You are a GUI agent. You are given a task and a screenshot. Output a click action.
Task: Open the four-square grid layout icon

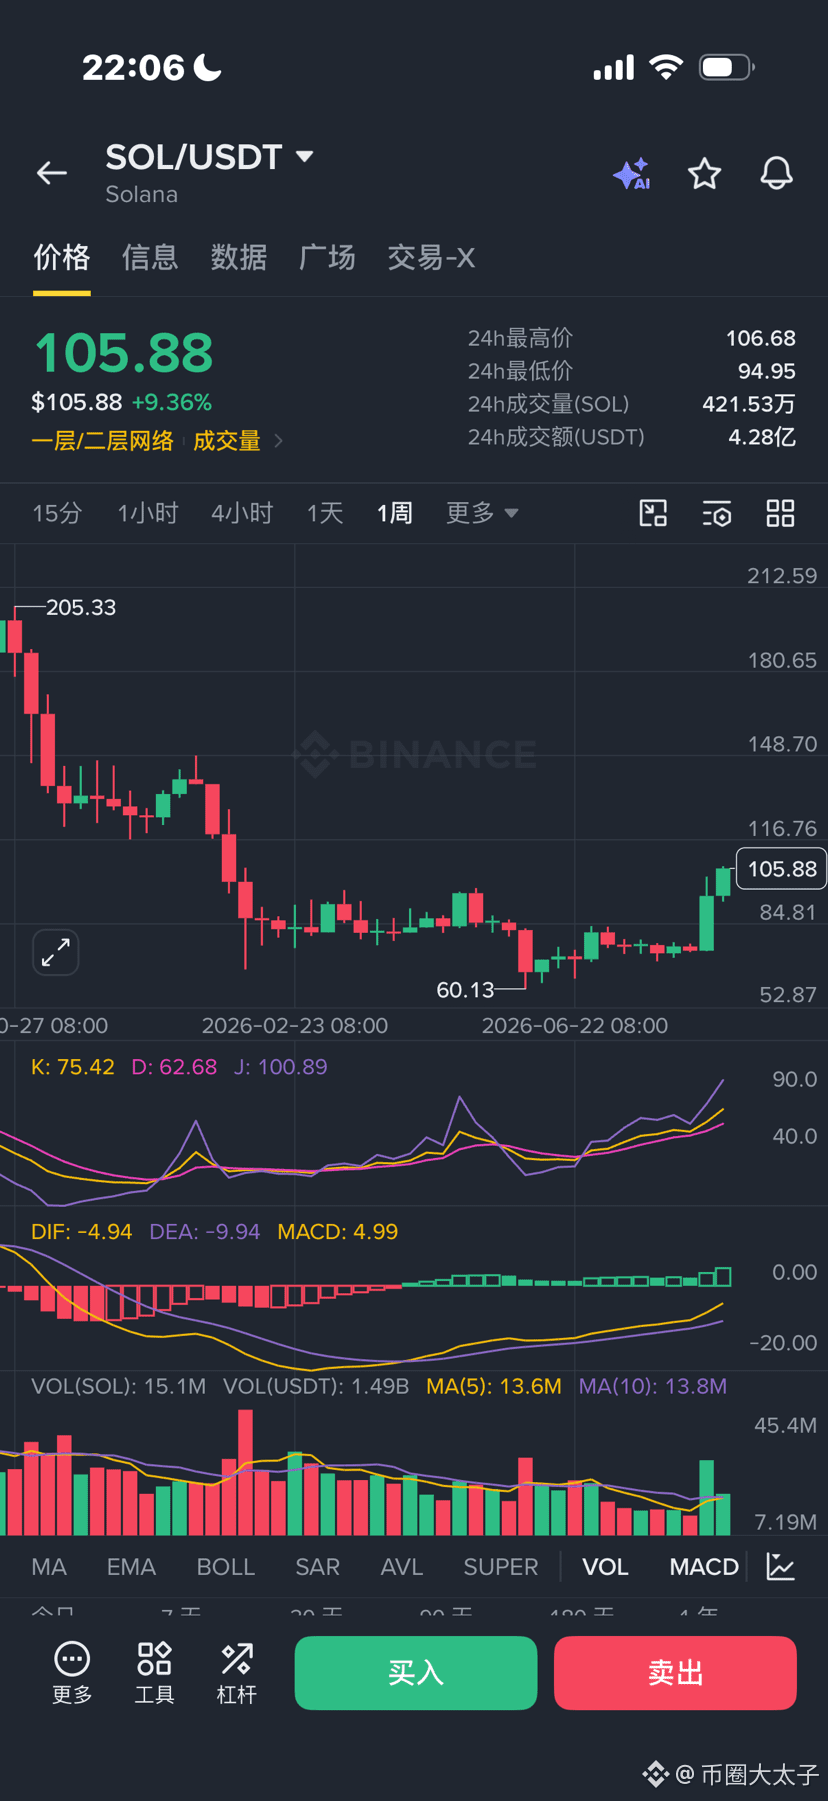pos(780,513)
